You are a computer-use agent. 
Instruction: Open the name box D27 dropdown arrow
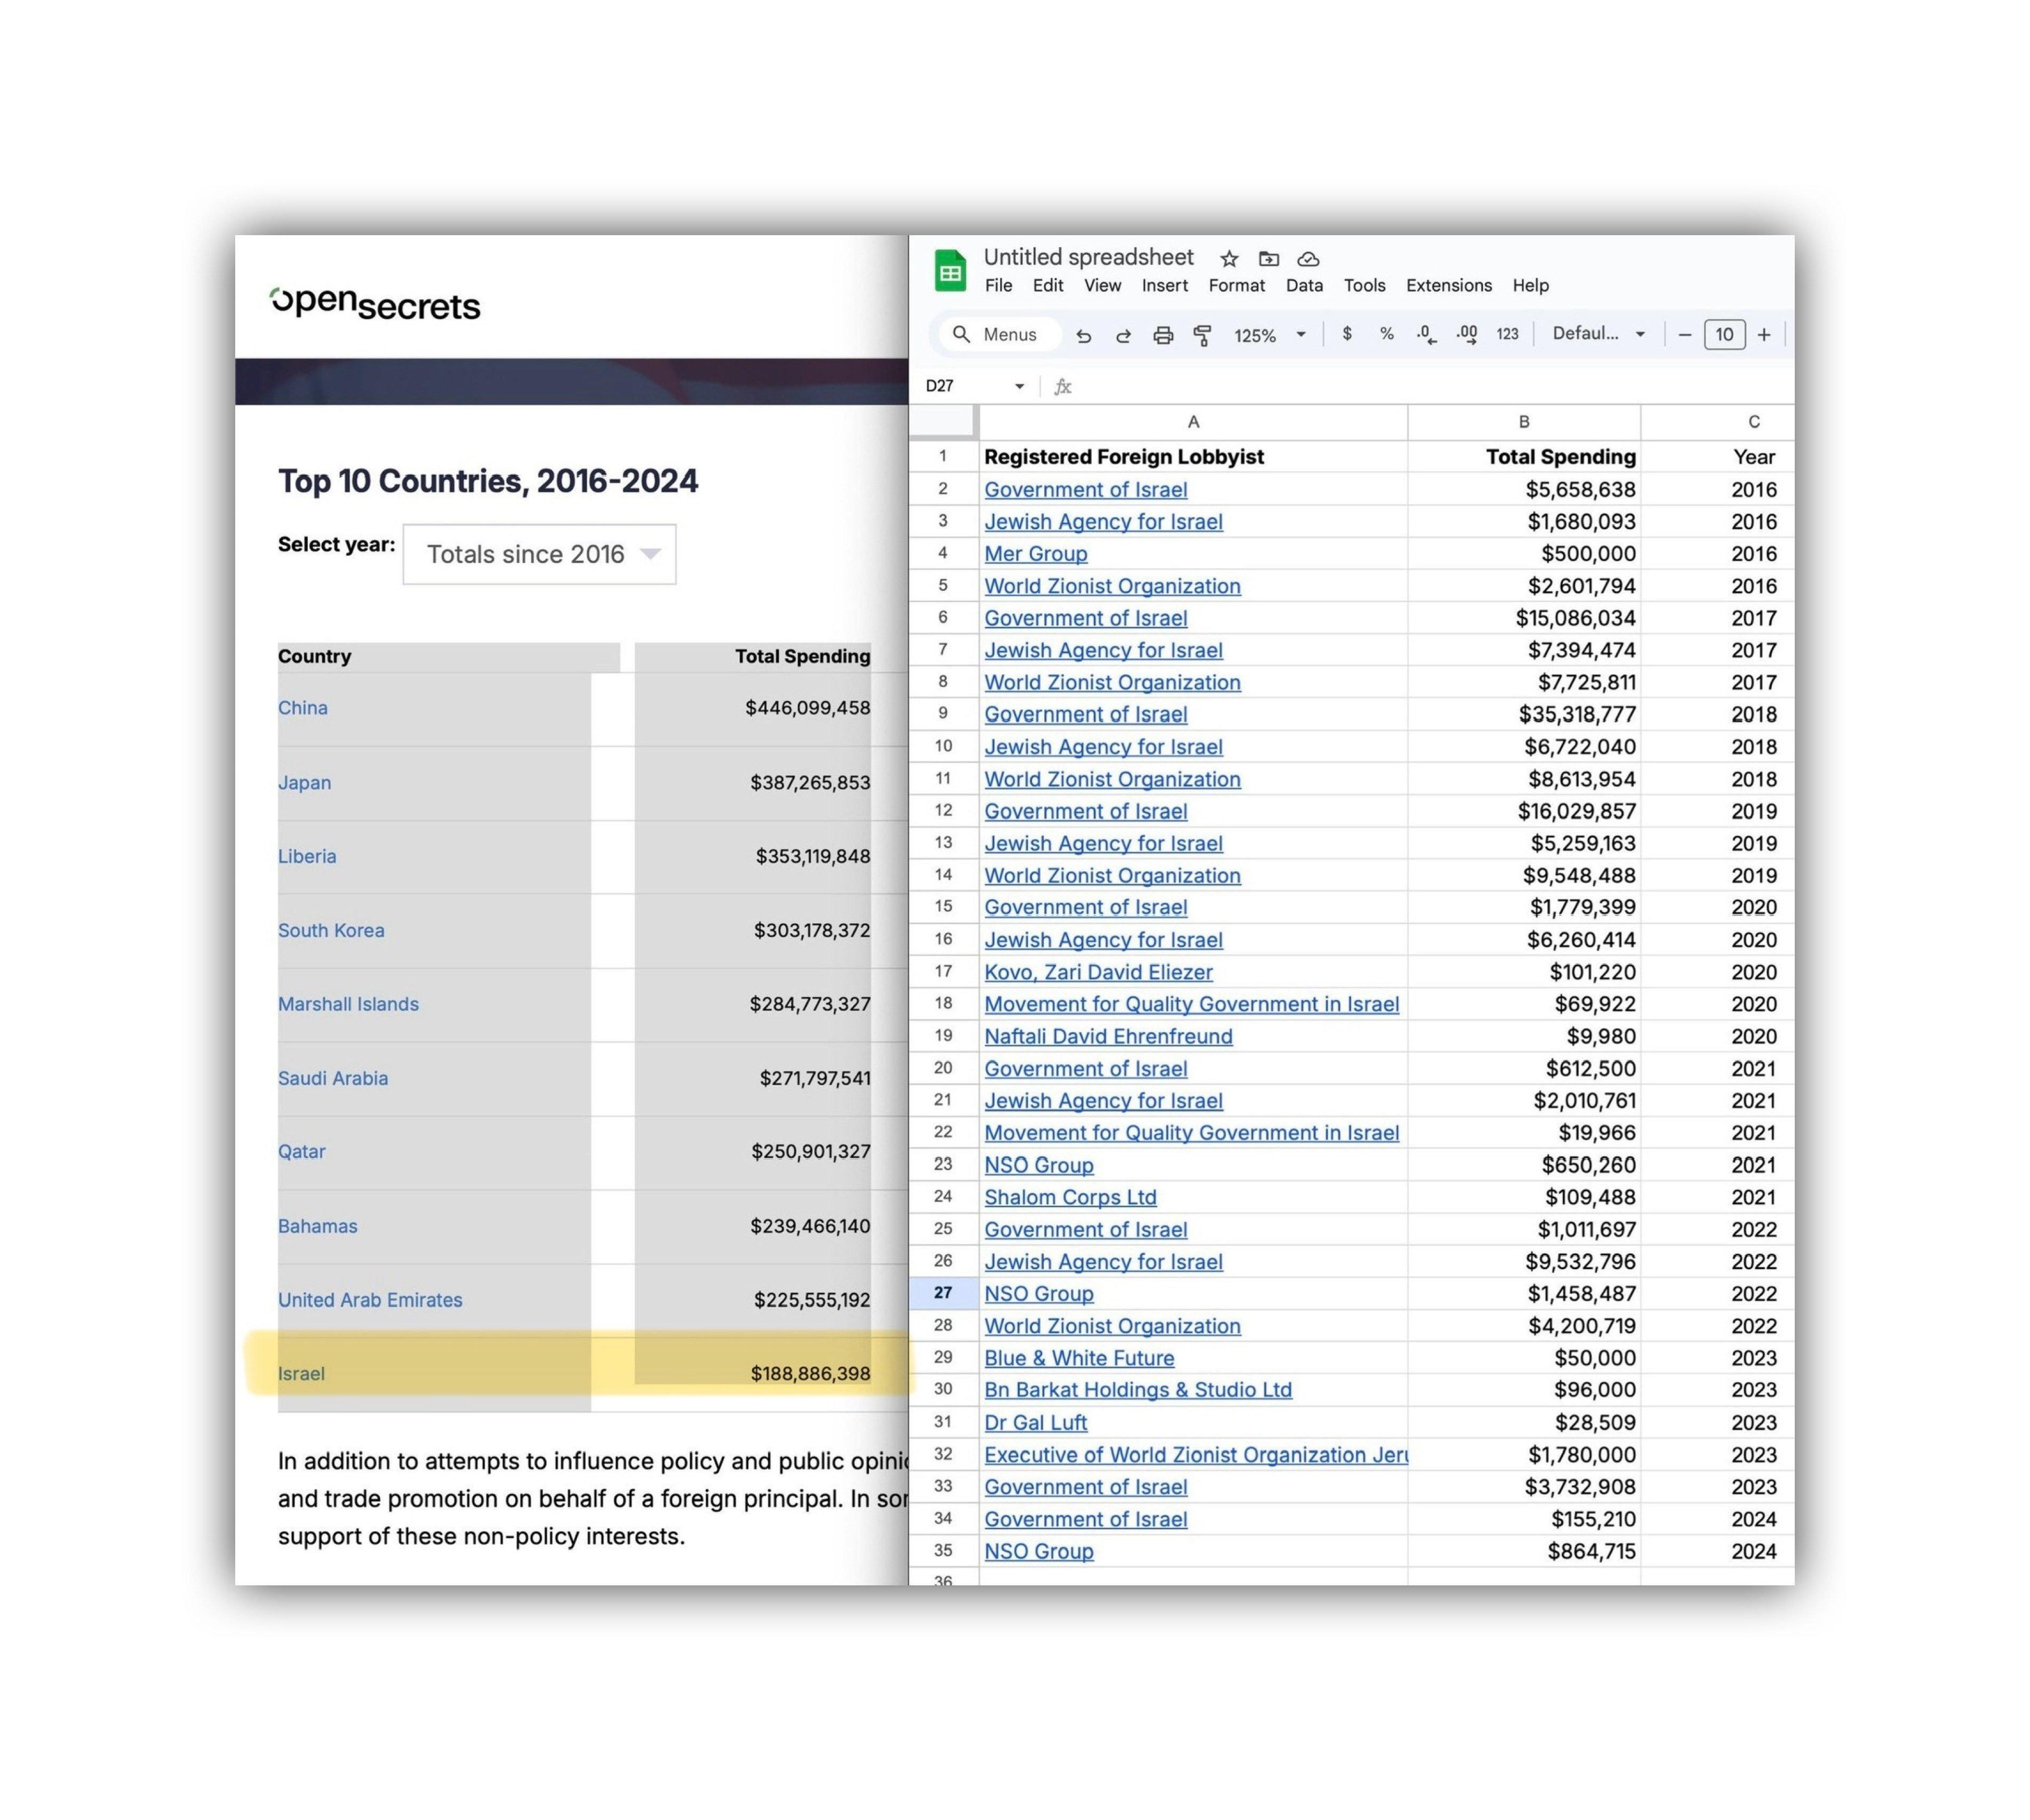pyautogui.click(x=1019, y=386)
